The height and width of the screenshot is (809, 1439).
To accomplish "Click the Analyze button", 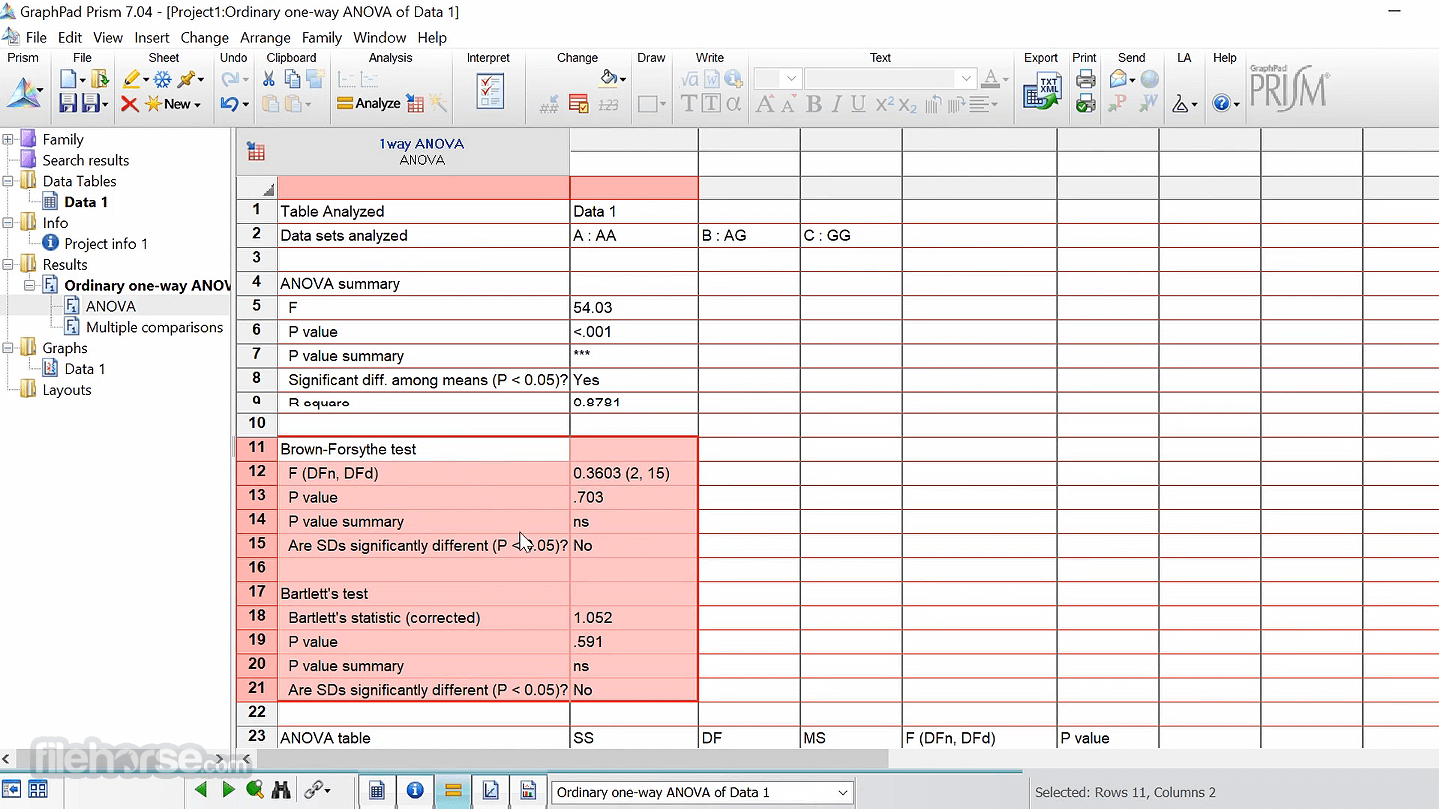I will pyautogui.click(x=369, y=103).
